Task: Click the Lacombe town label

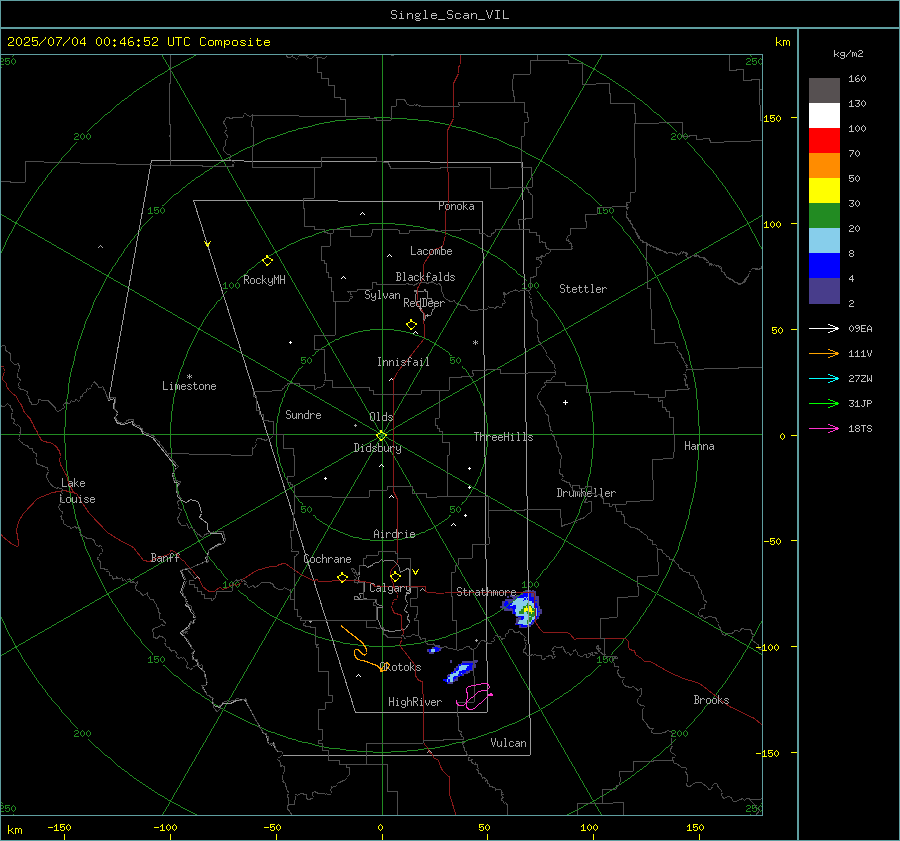Action: [431, 251]
